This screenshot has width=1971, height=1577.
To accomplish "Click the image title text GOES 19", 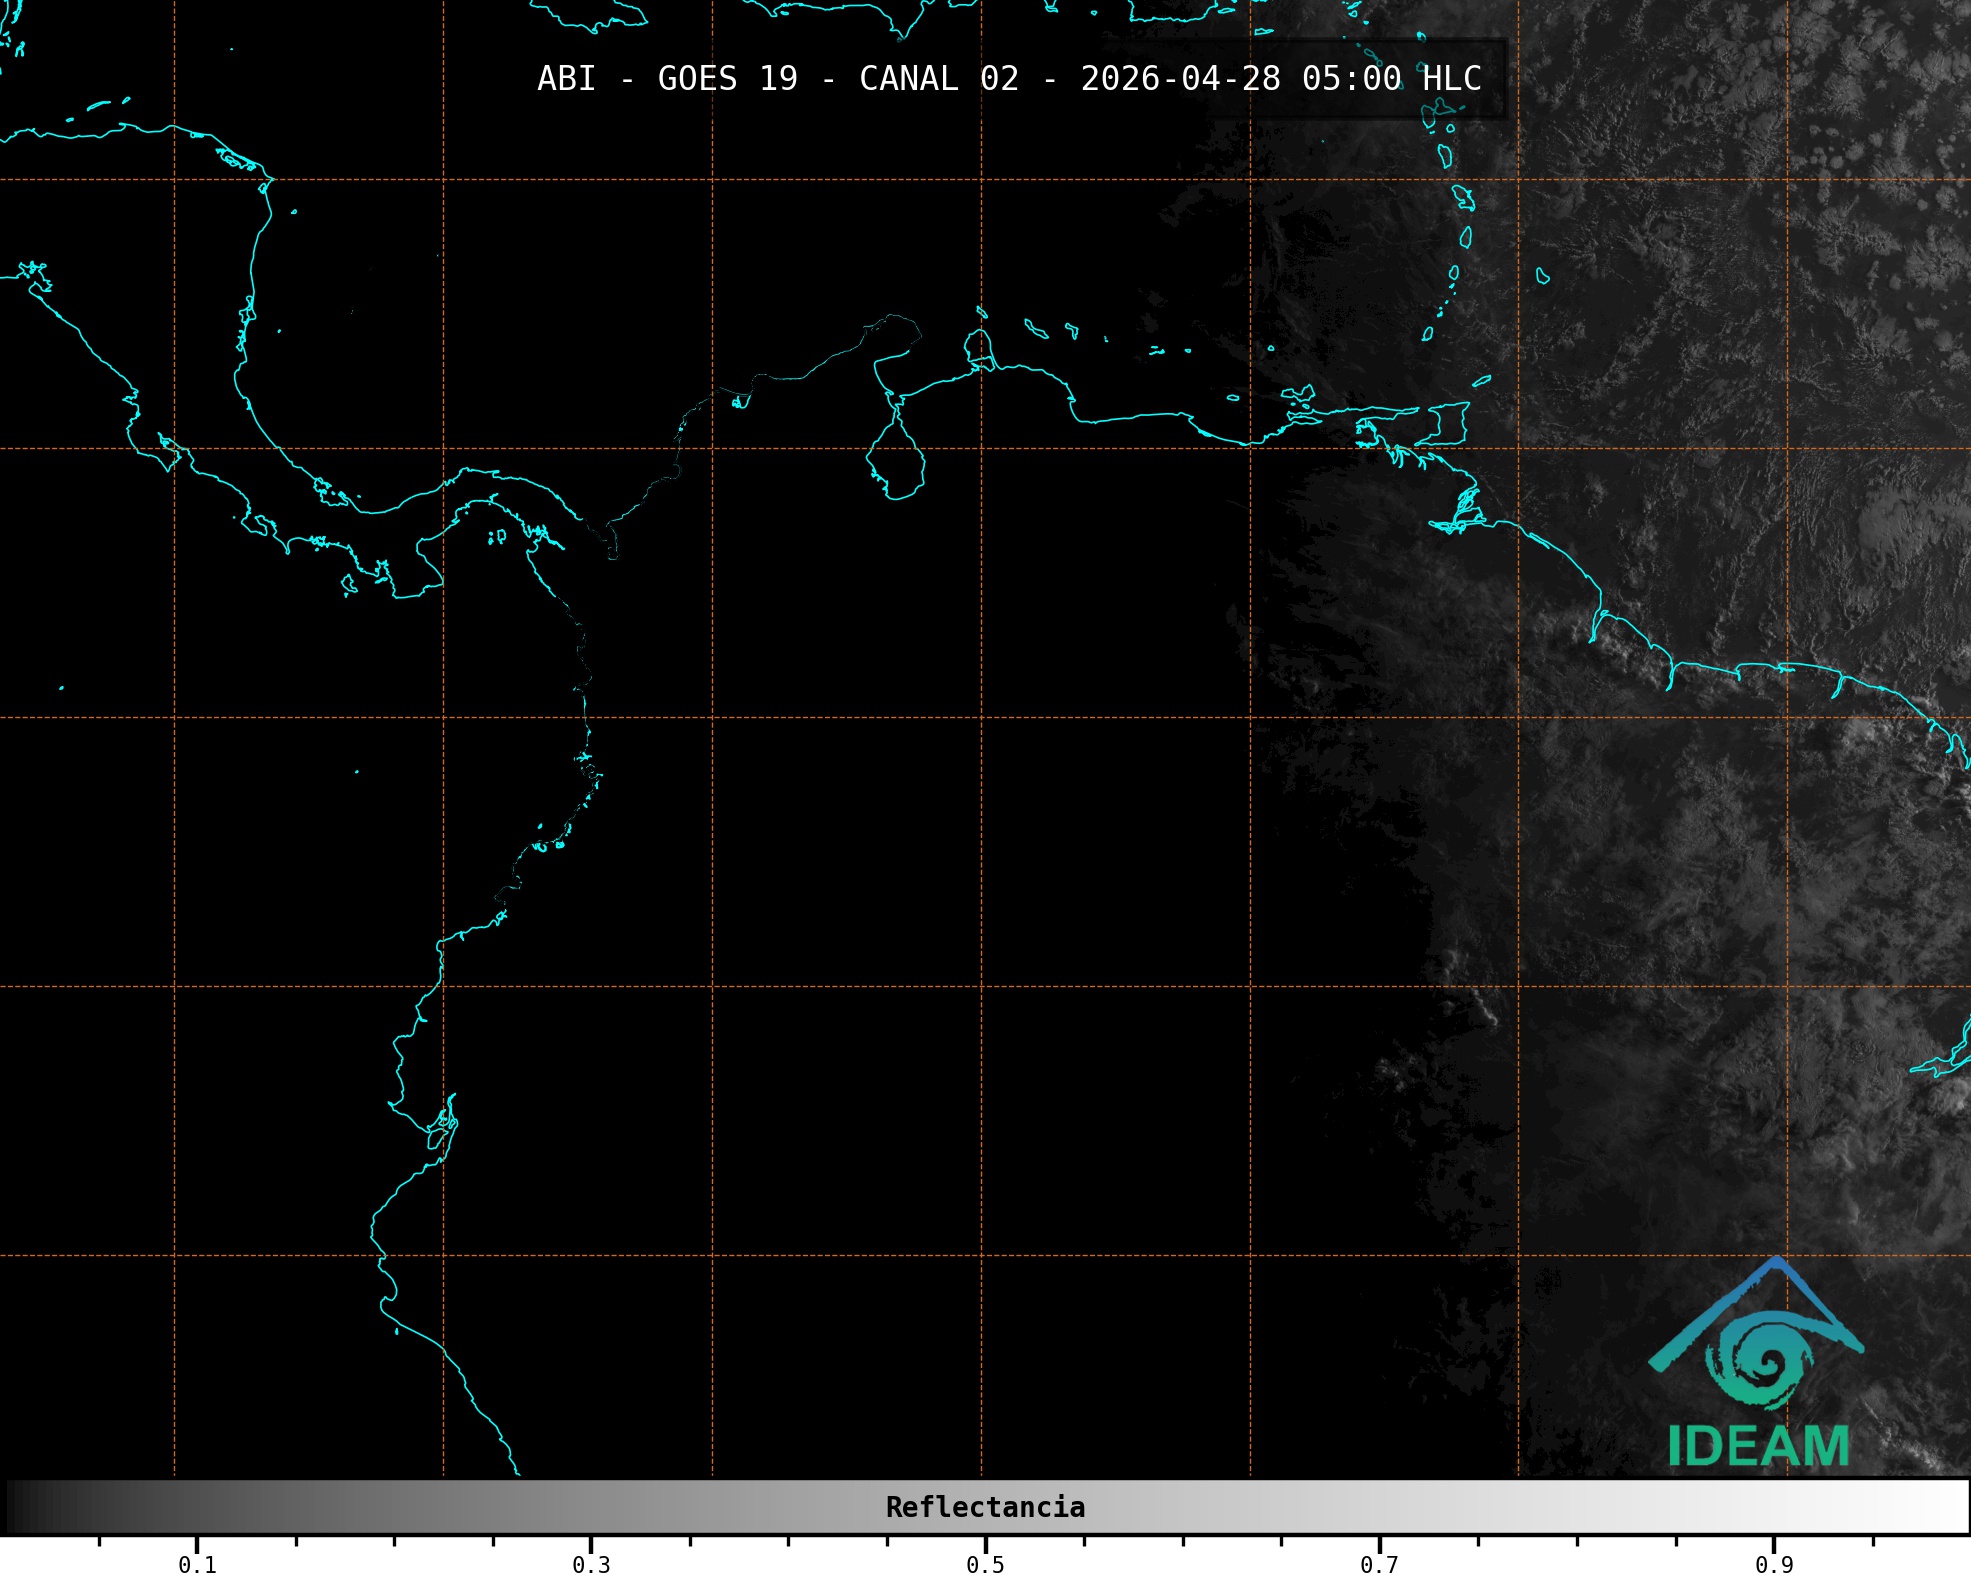I will 727,79.
